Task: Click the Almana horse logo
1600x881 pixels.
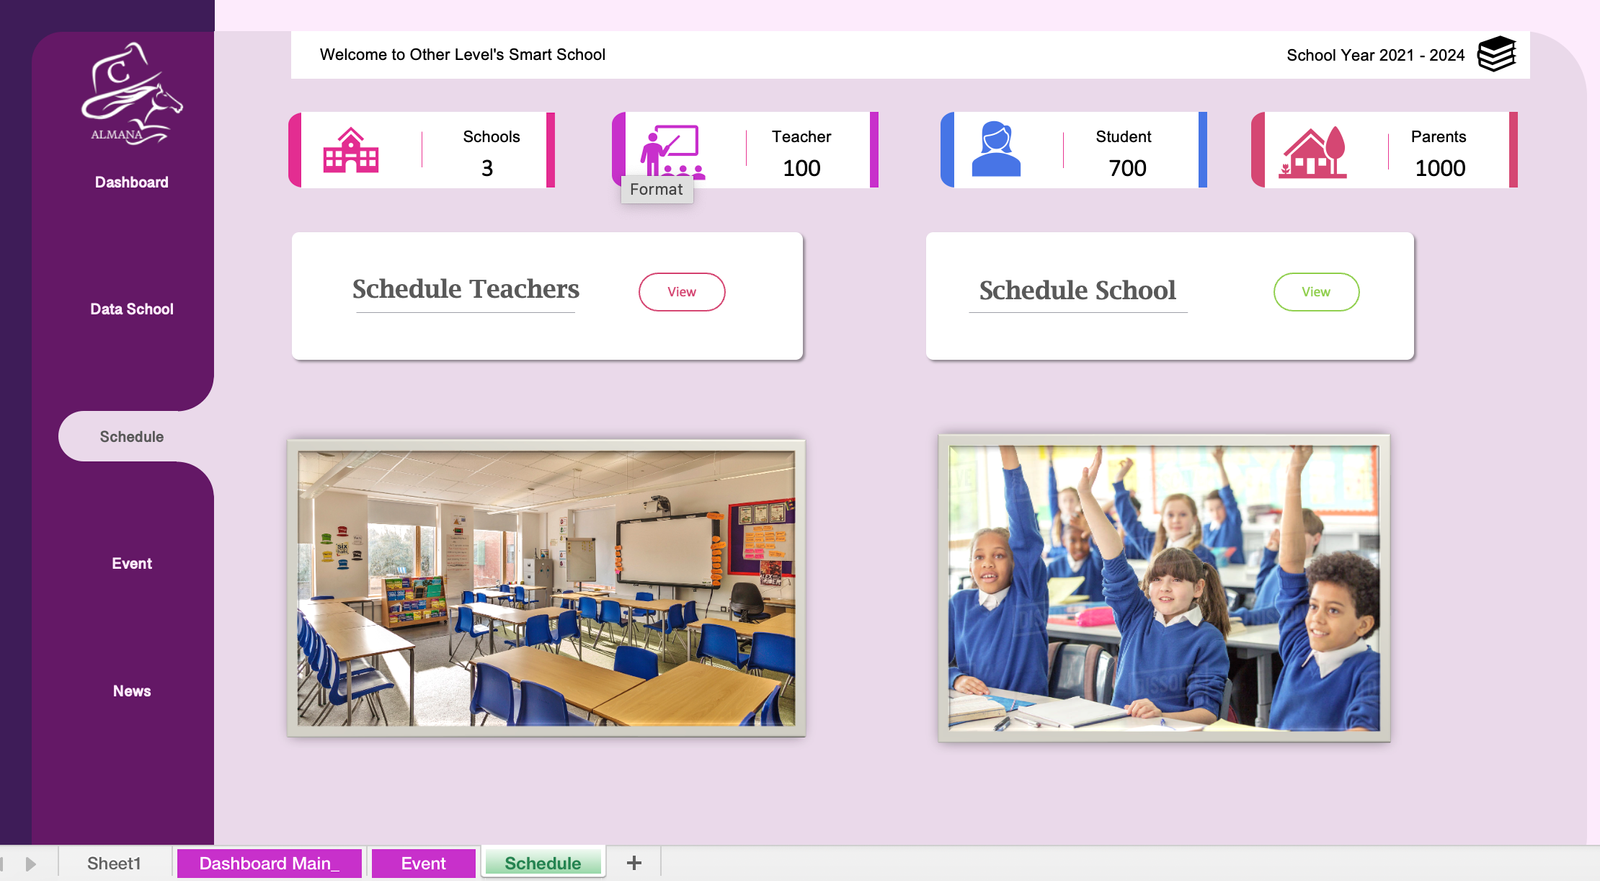Action: pyautogui.click(x=131, y=93)
